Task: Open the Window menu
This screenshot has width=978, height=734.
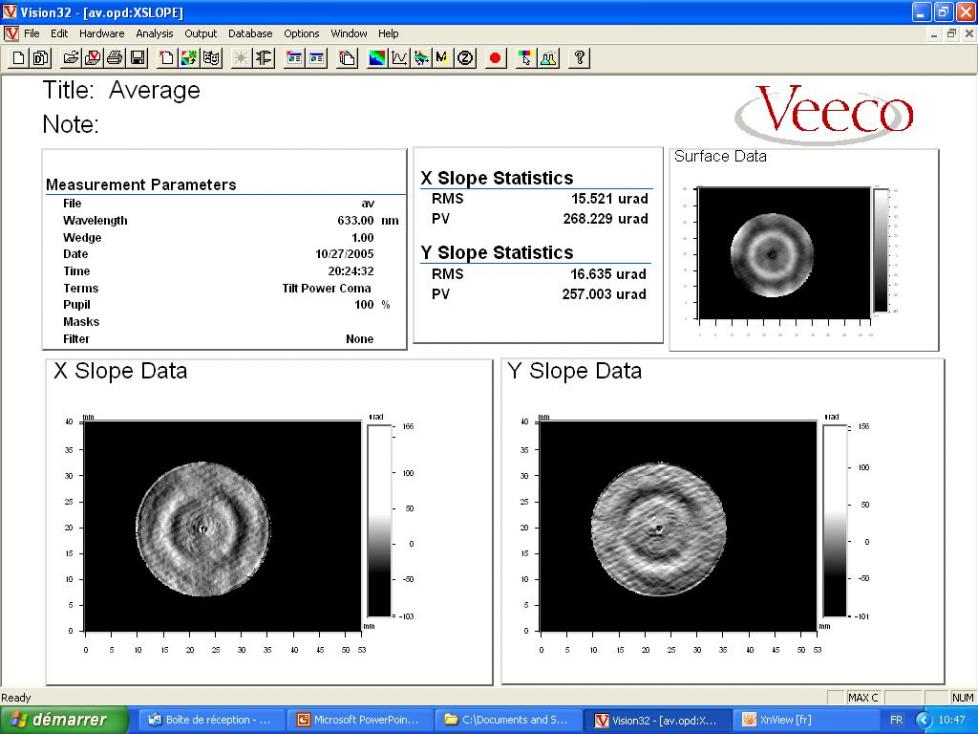Action: (x=348, y=34)
